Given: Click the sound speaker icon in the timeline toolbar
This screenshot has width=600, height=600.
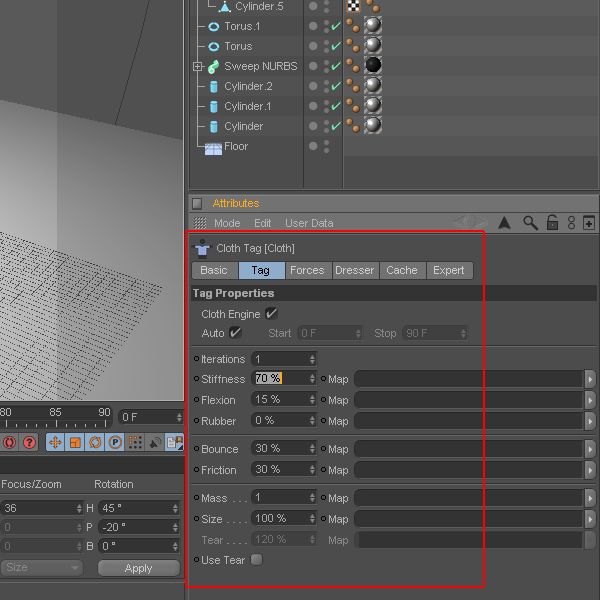Looking at the screenshot, I should click(155, 443).
